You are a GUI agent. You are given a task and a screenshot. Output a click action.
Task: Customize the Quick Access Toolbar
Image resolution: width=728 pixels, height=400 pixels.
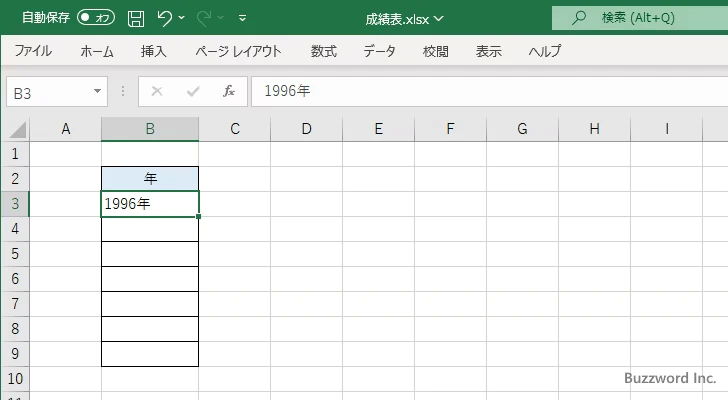point(242,18)
